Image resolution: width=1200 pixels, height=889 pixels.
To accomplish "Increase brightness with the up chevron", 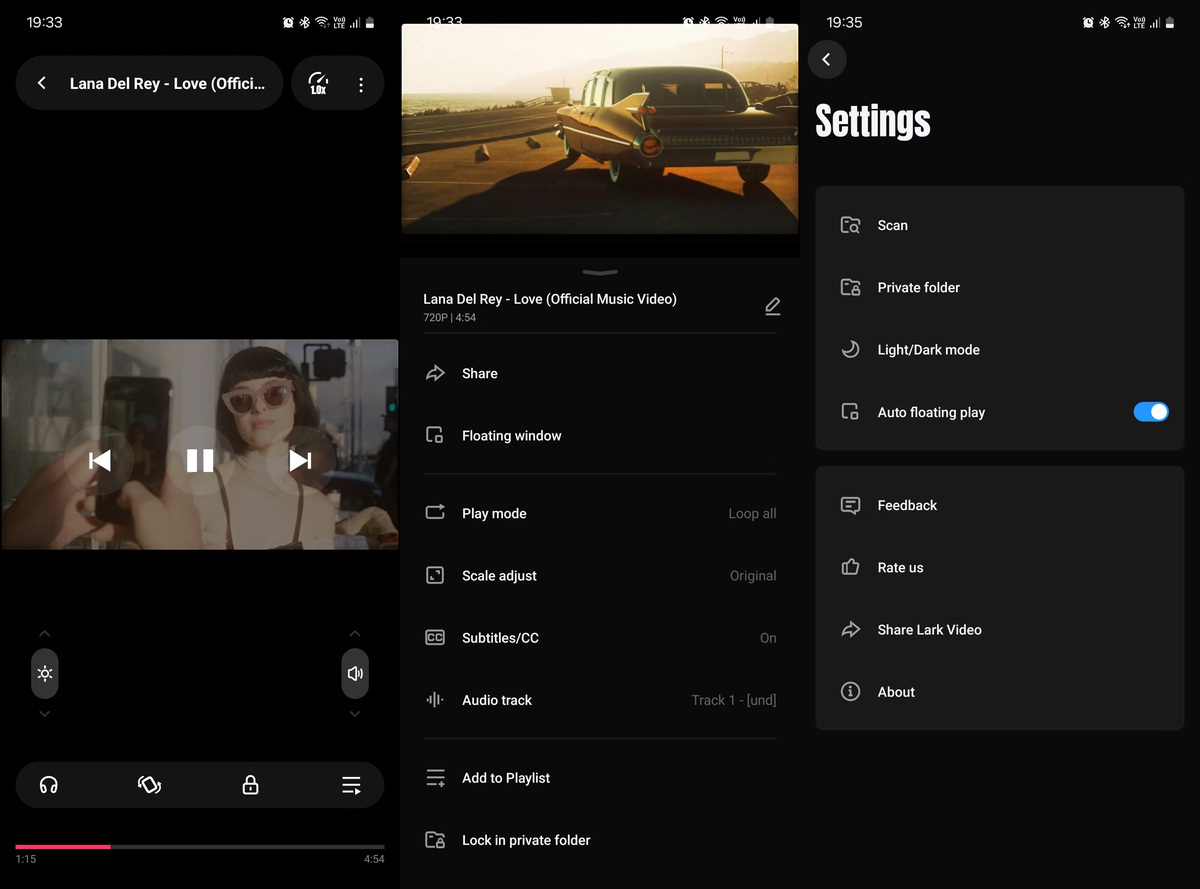I will tap(45, 634).
